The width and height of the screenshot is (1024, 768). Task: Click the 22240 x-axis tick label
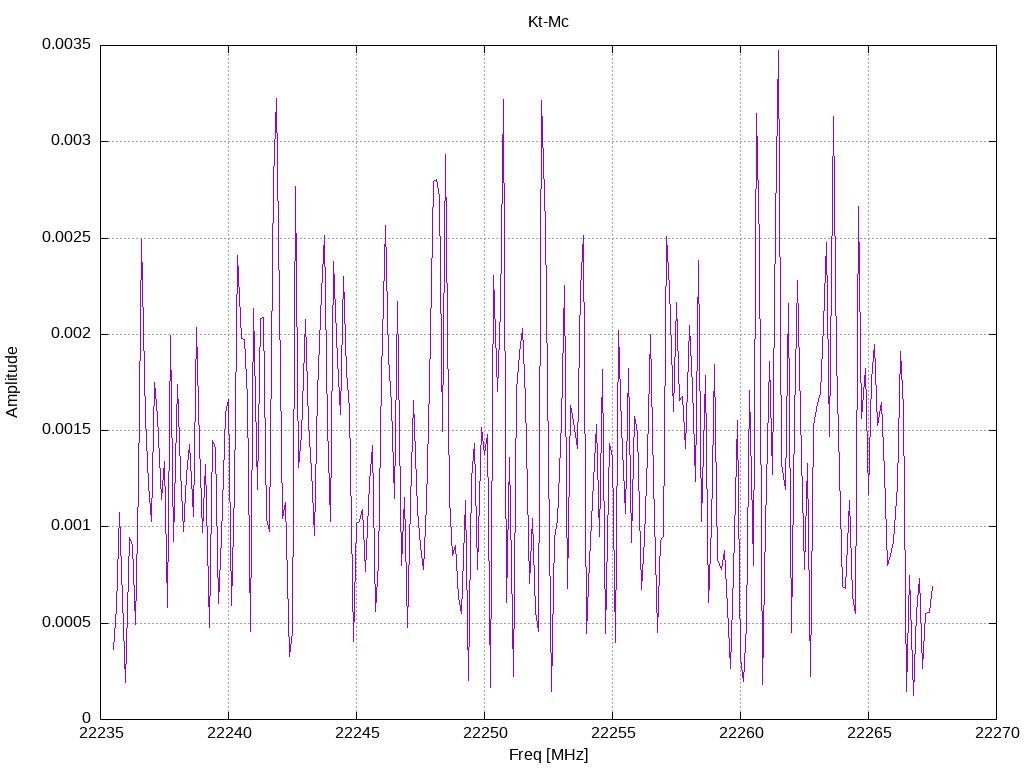click(x=229, y=733)
